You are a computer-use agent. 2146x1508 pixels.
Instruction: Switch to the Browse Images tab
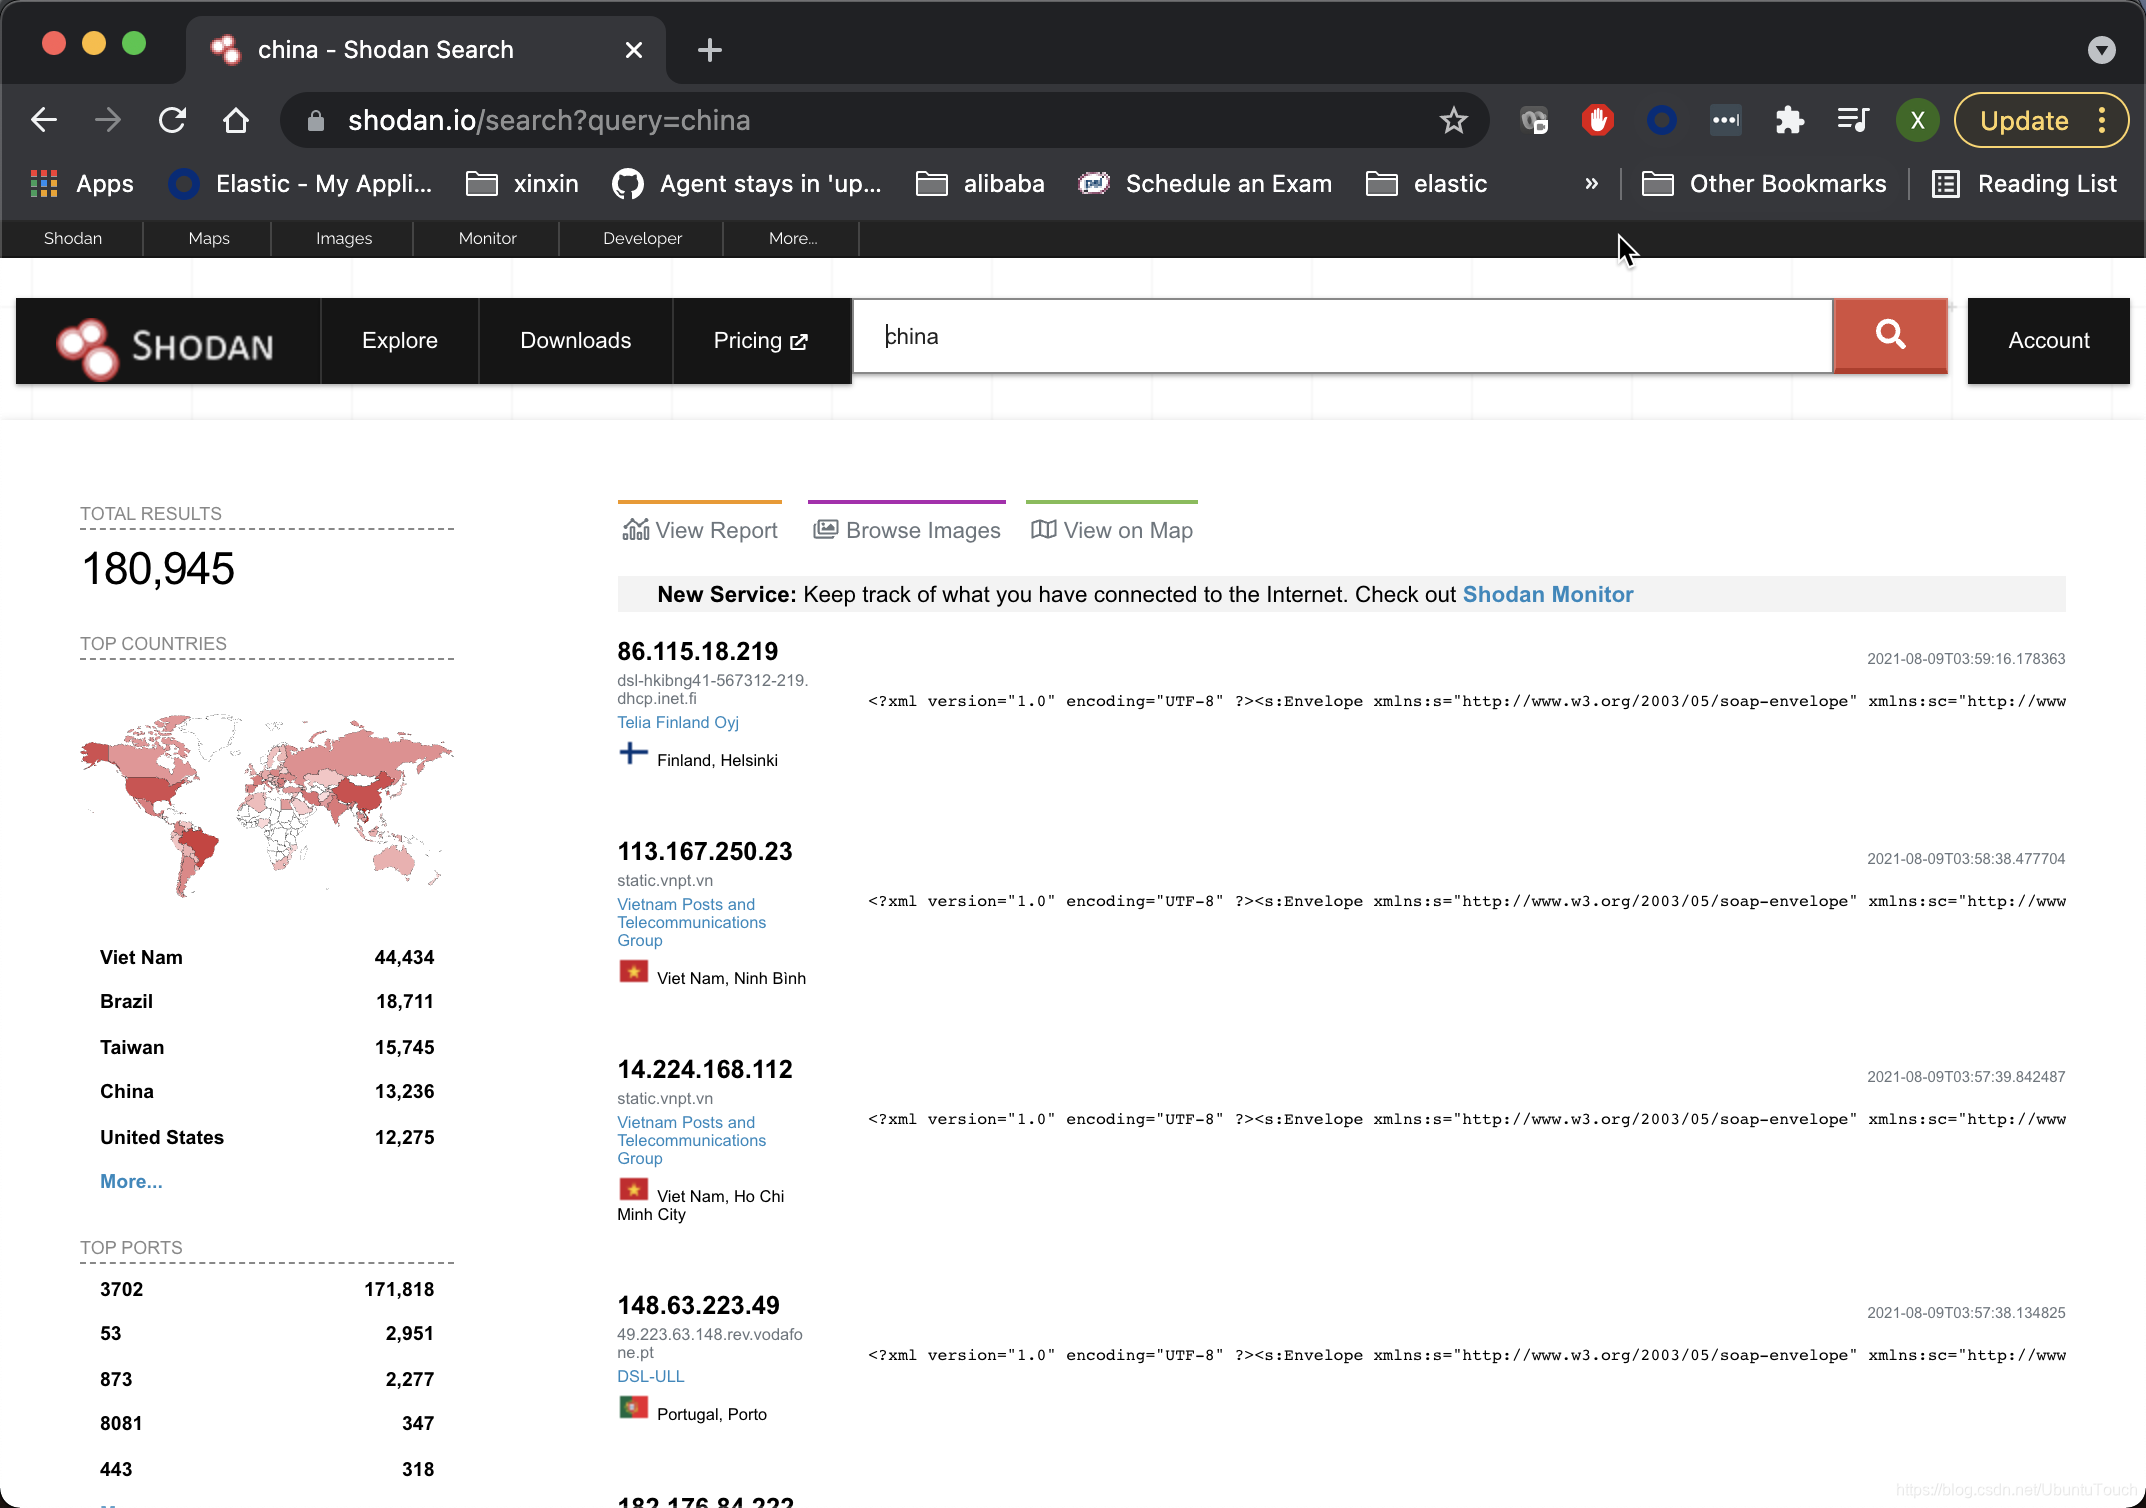click(907, 530)
